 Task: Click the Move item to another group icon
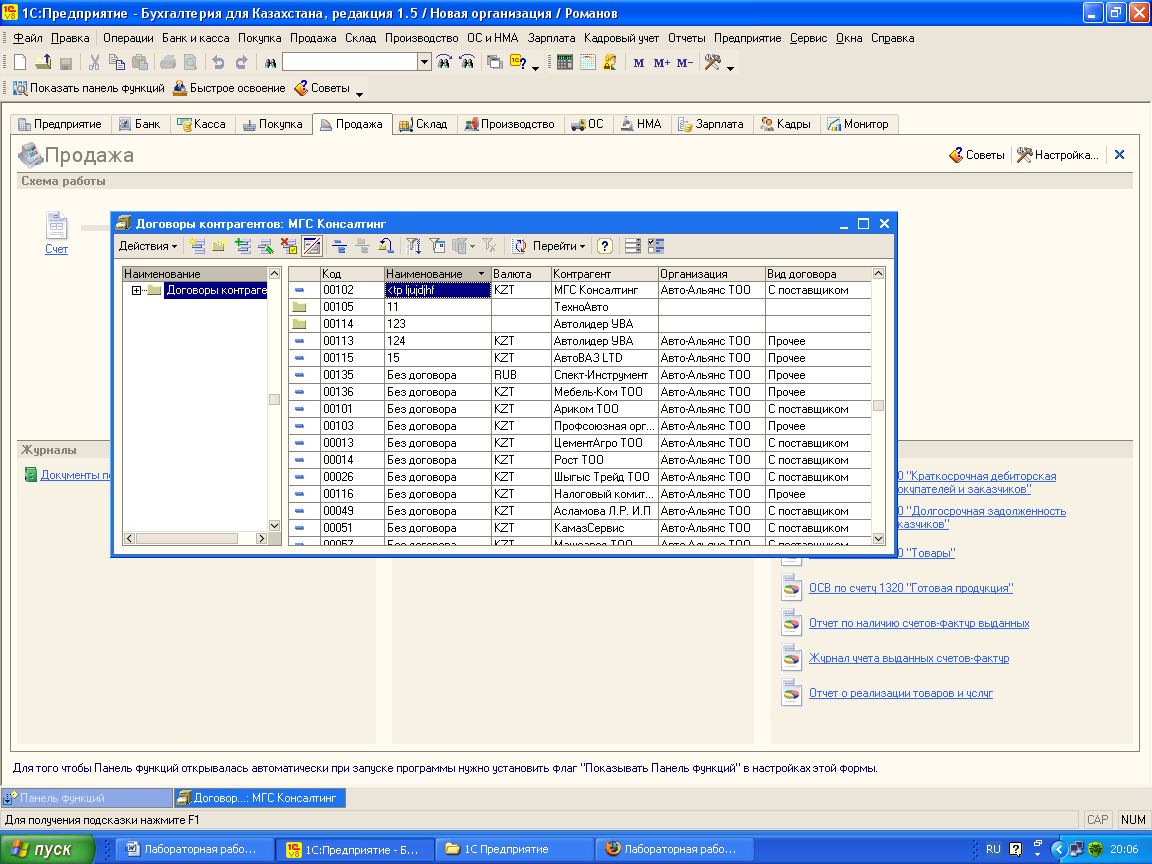(386, 246)
